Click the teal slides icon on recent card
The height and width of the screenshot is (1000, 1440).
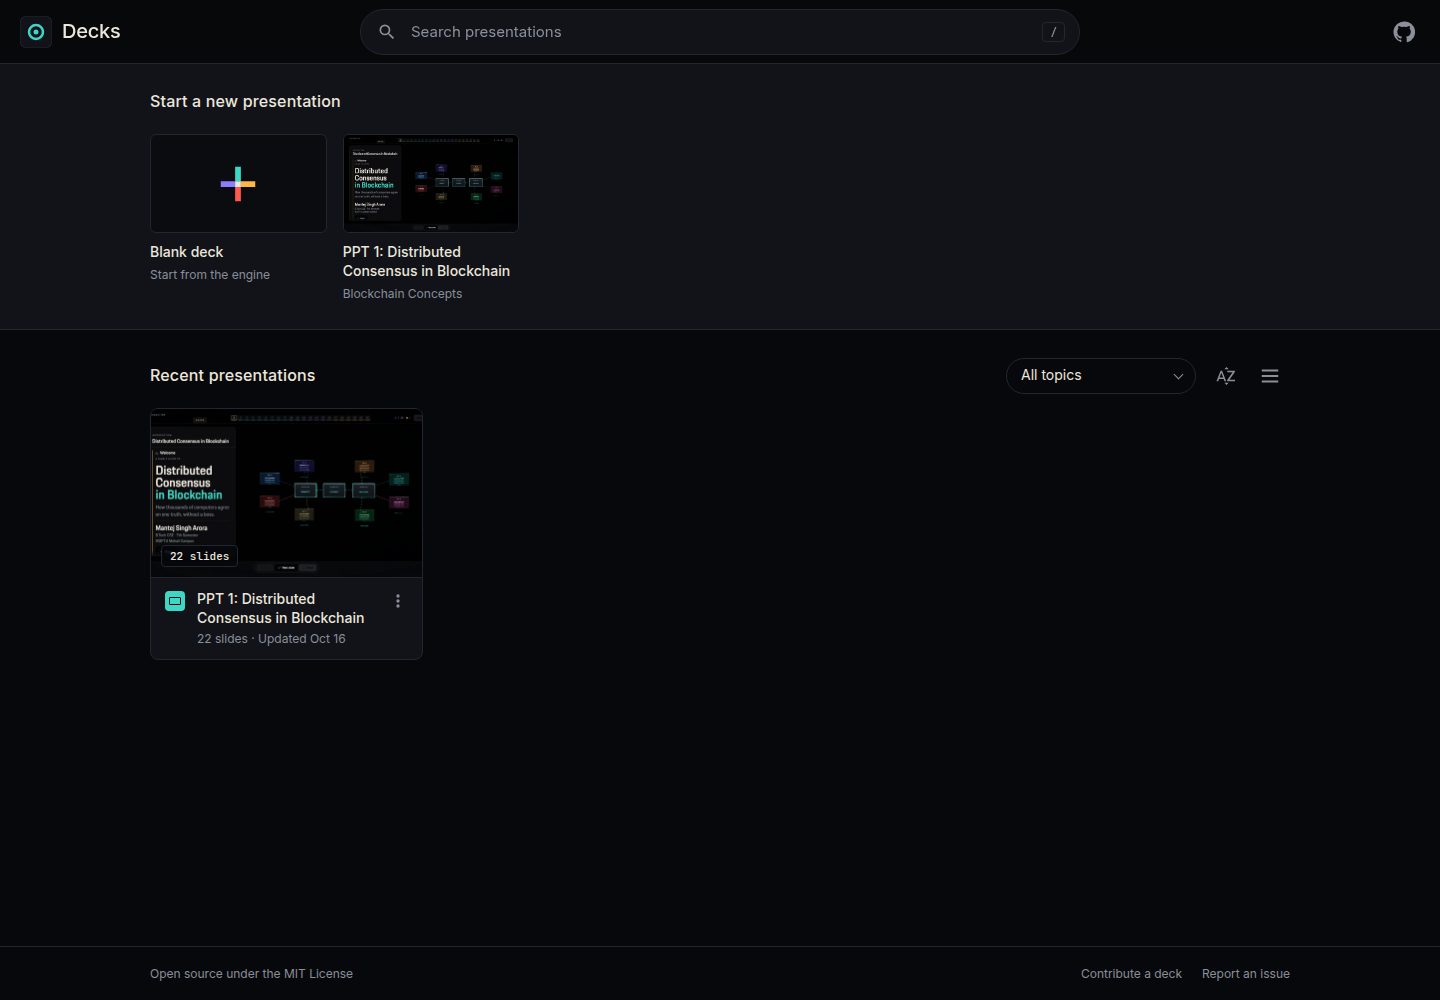point(175,601)
